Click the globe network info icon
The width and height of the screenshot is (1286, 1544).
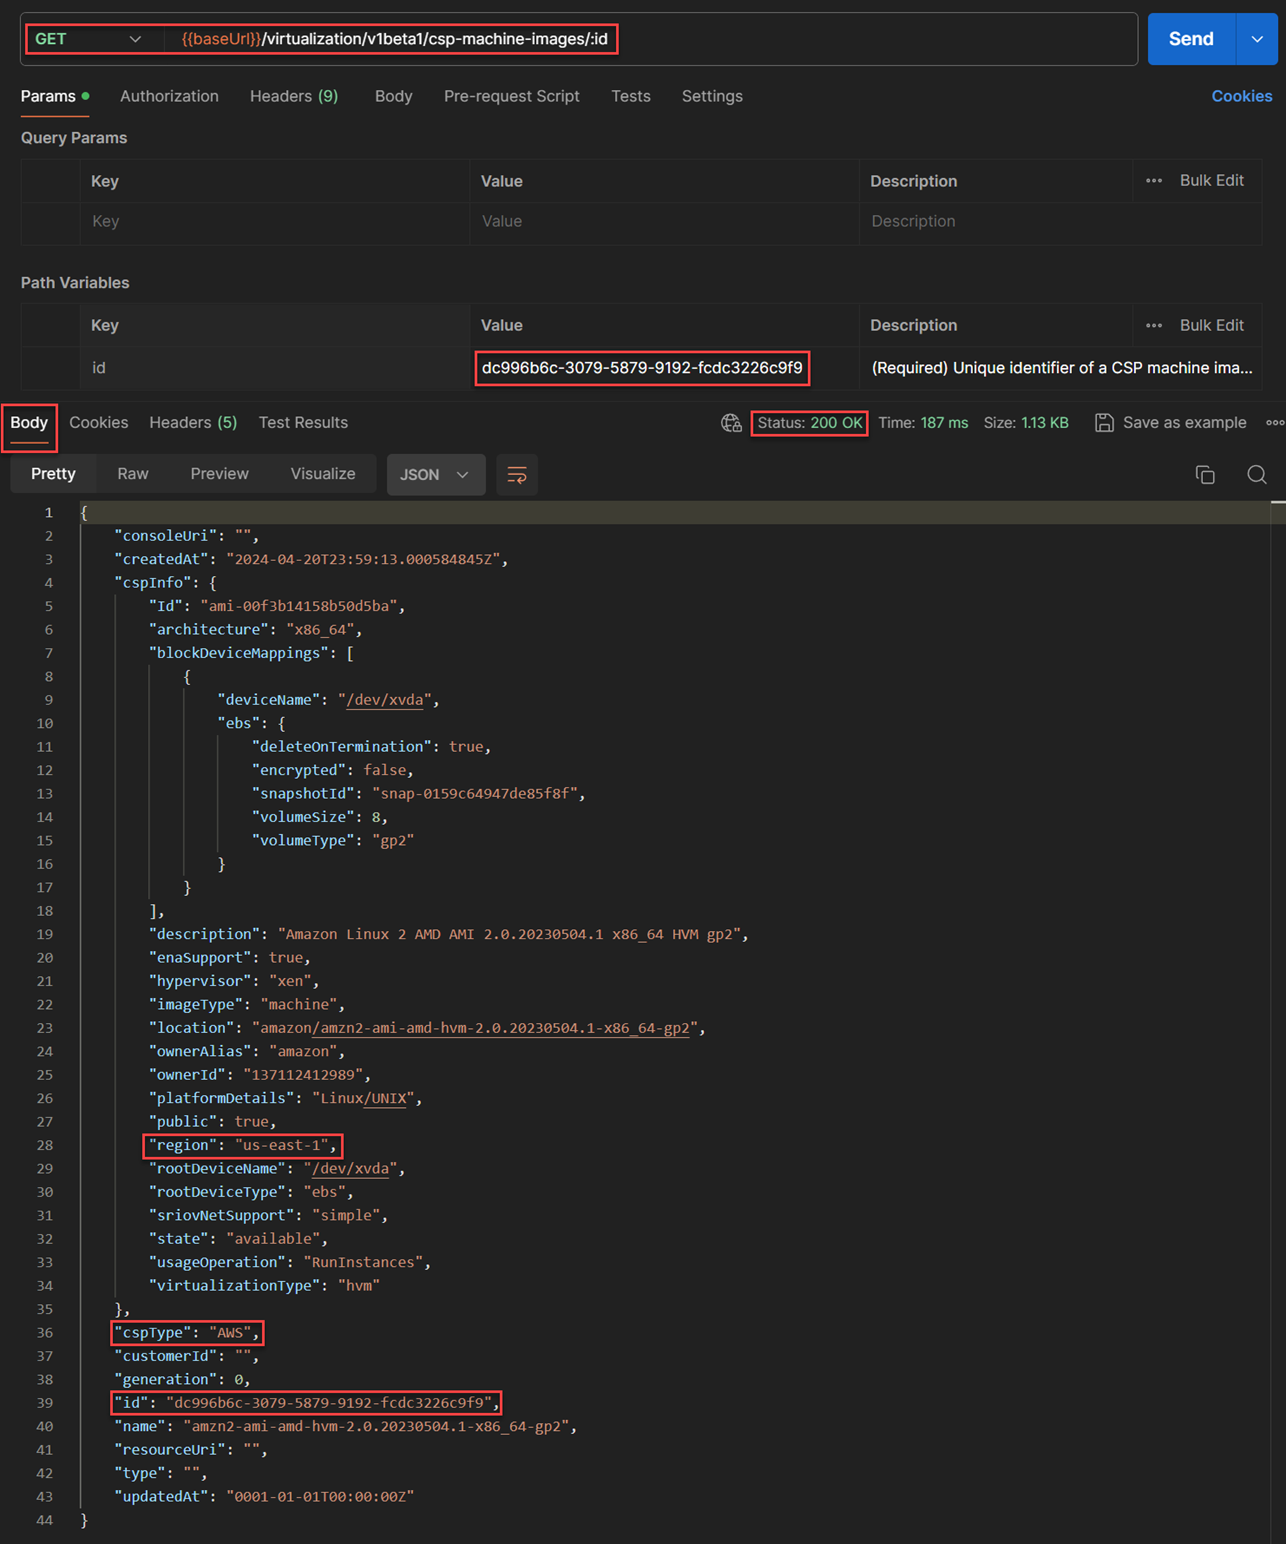click(731, 423)
